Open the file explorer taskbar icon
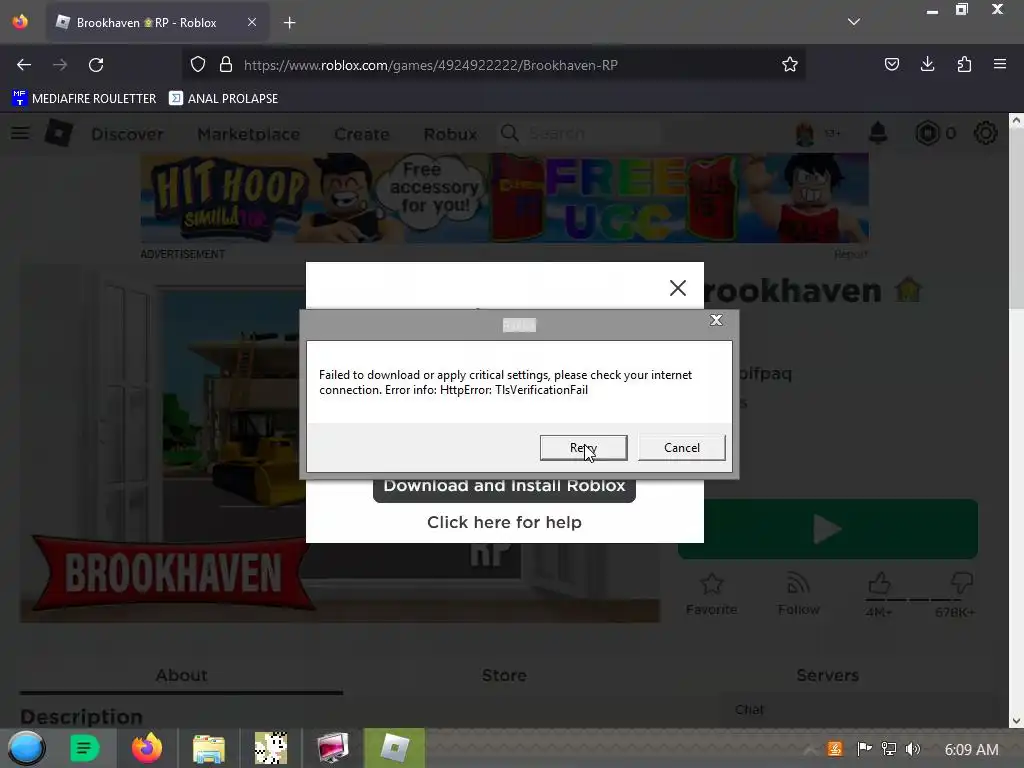1024x768 pixels. [208, 748]
